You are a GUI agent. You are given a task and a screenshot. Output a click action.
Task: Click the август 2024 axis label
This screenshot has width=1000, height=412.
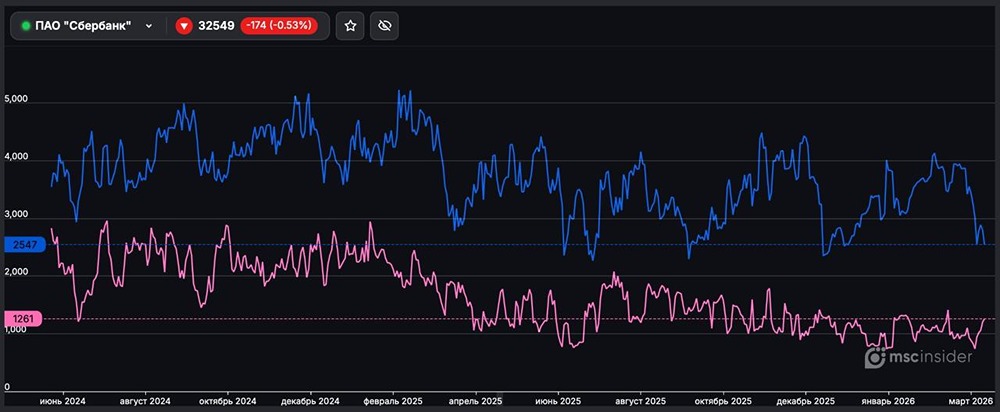click(x=146, y=401)
